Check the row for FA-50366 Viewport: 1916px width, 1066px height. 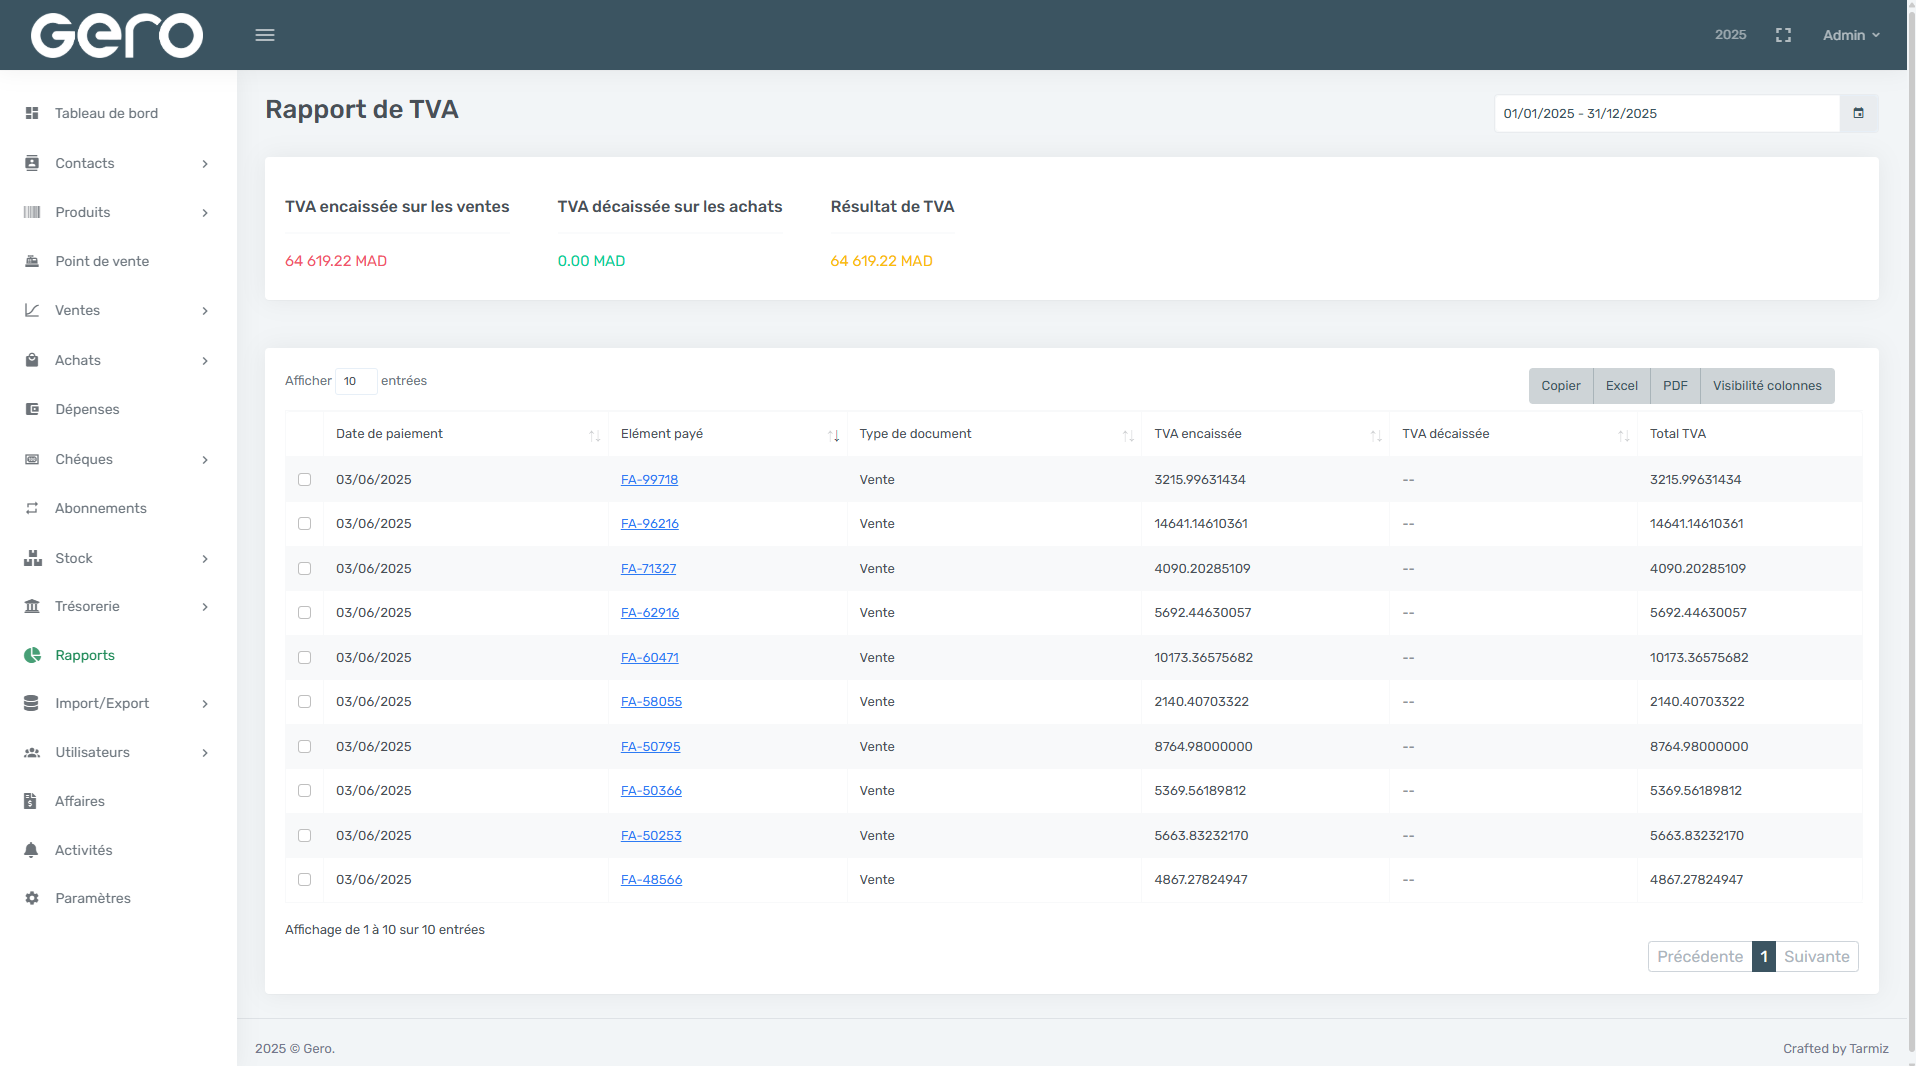pos(304,791)
